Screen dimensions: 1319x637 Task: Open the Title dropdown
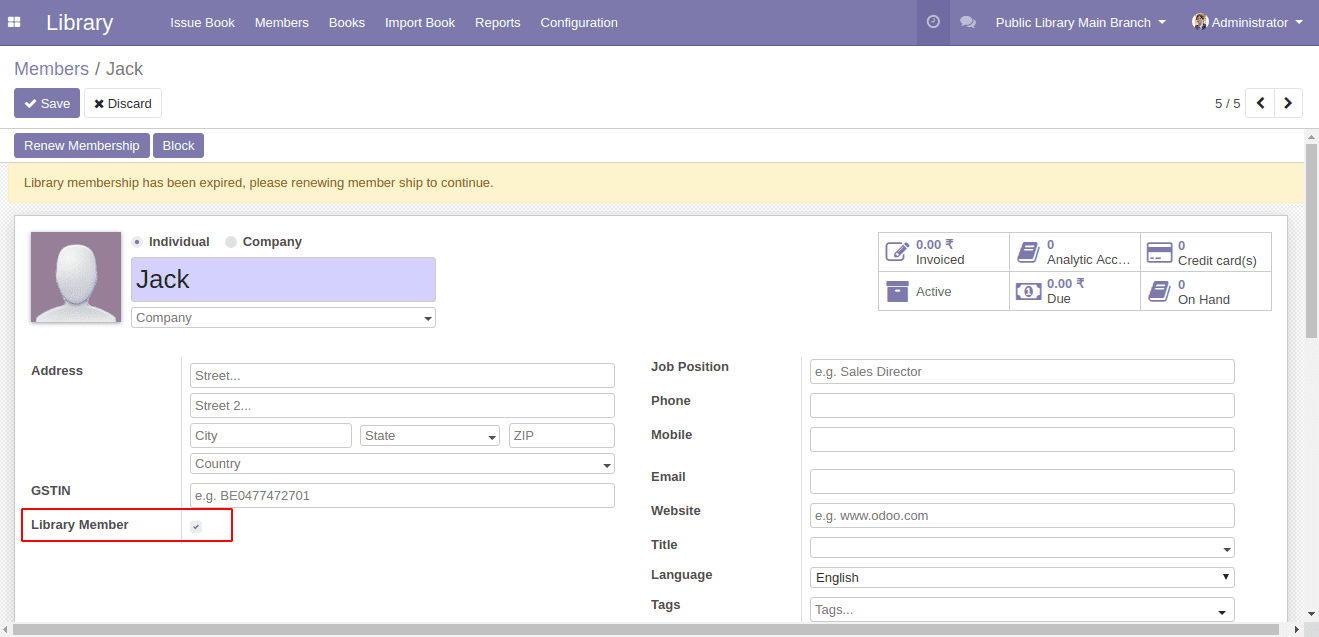(1022, 548)
